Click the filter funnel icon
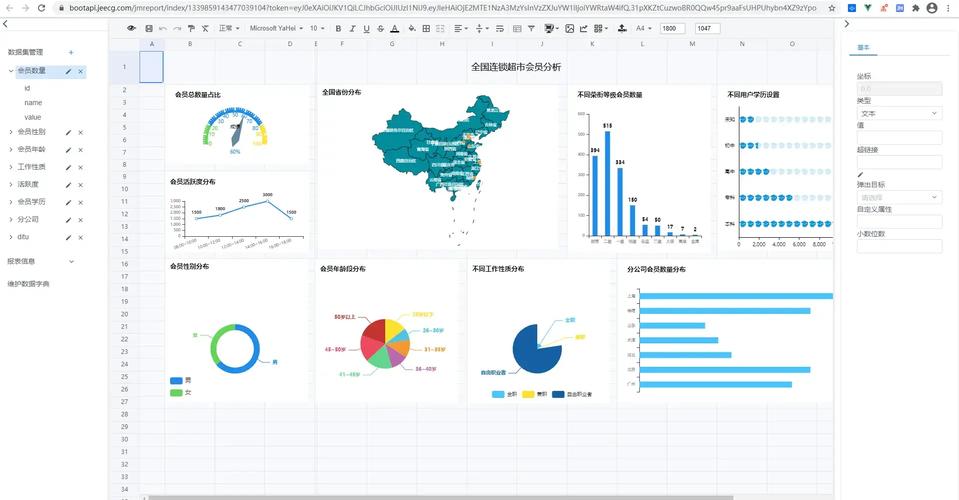Viewport: 959px width, 500px height. pyautogui.click(x=531, y=28)
